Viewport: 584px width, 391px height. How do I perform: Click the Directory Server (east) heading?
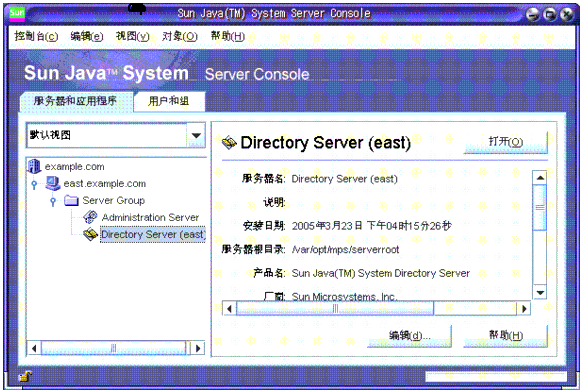[x=326, y=143]
